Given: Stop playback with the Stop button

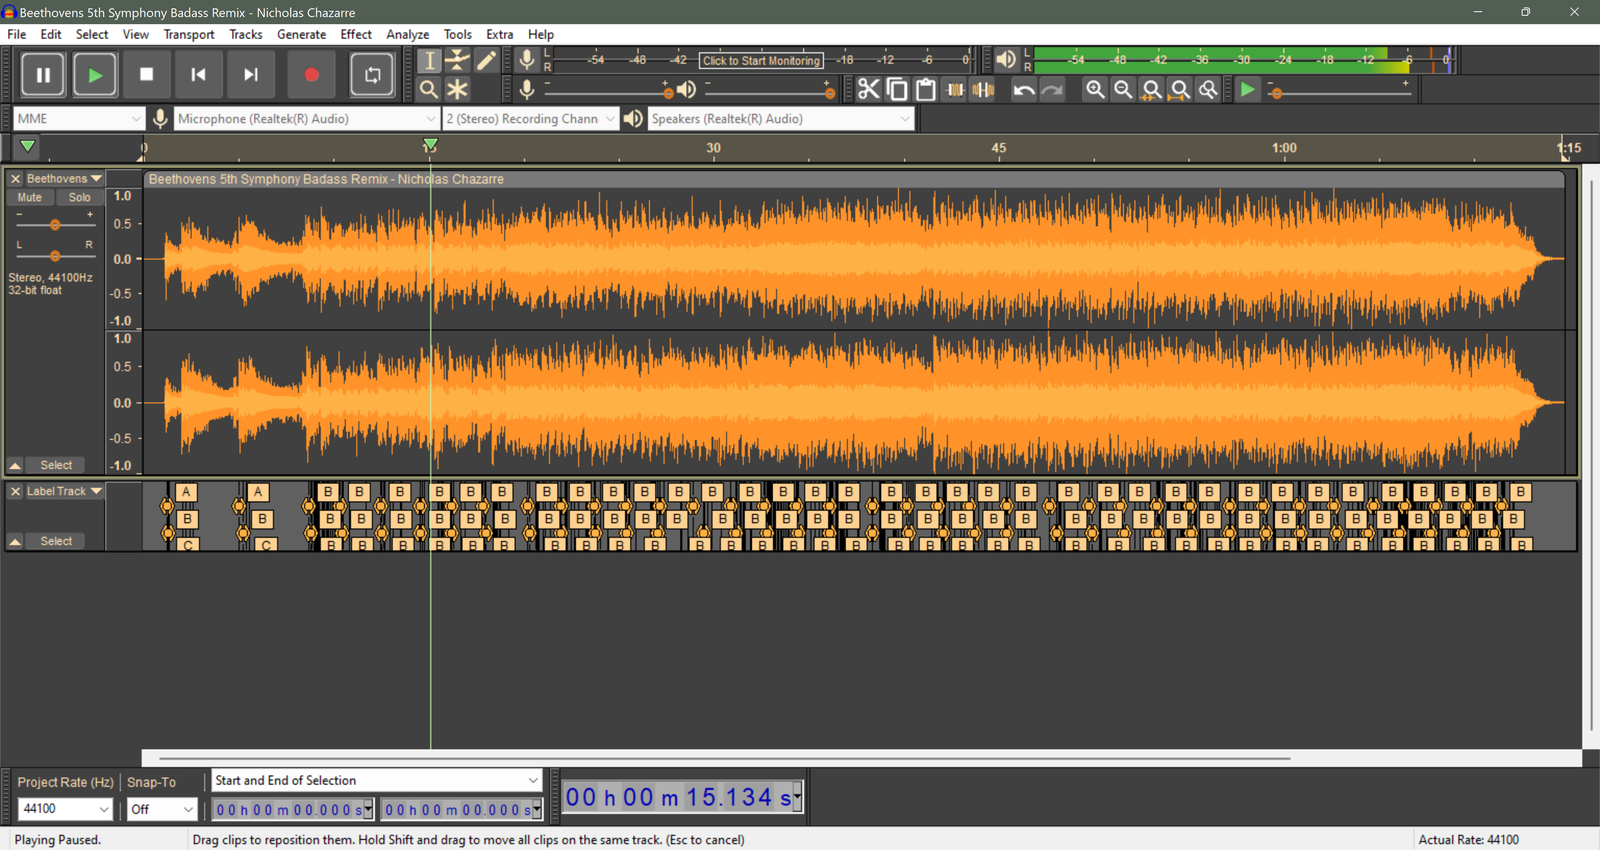Looking at the screenshot, I should tap(147, 75).
